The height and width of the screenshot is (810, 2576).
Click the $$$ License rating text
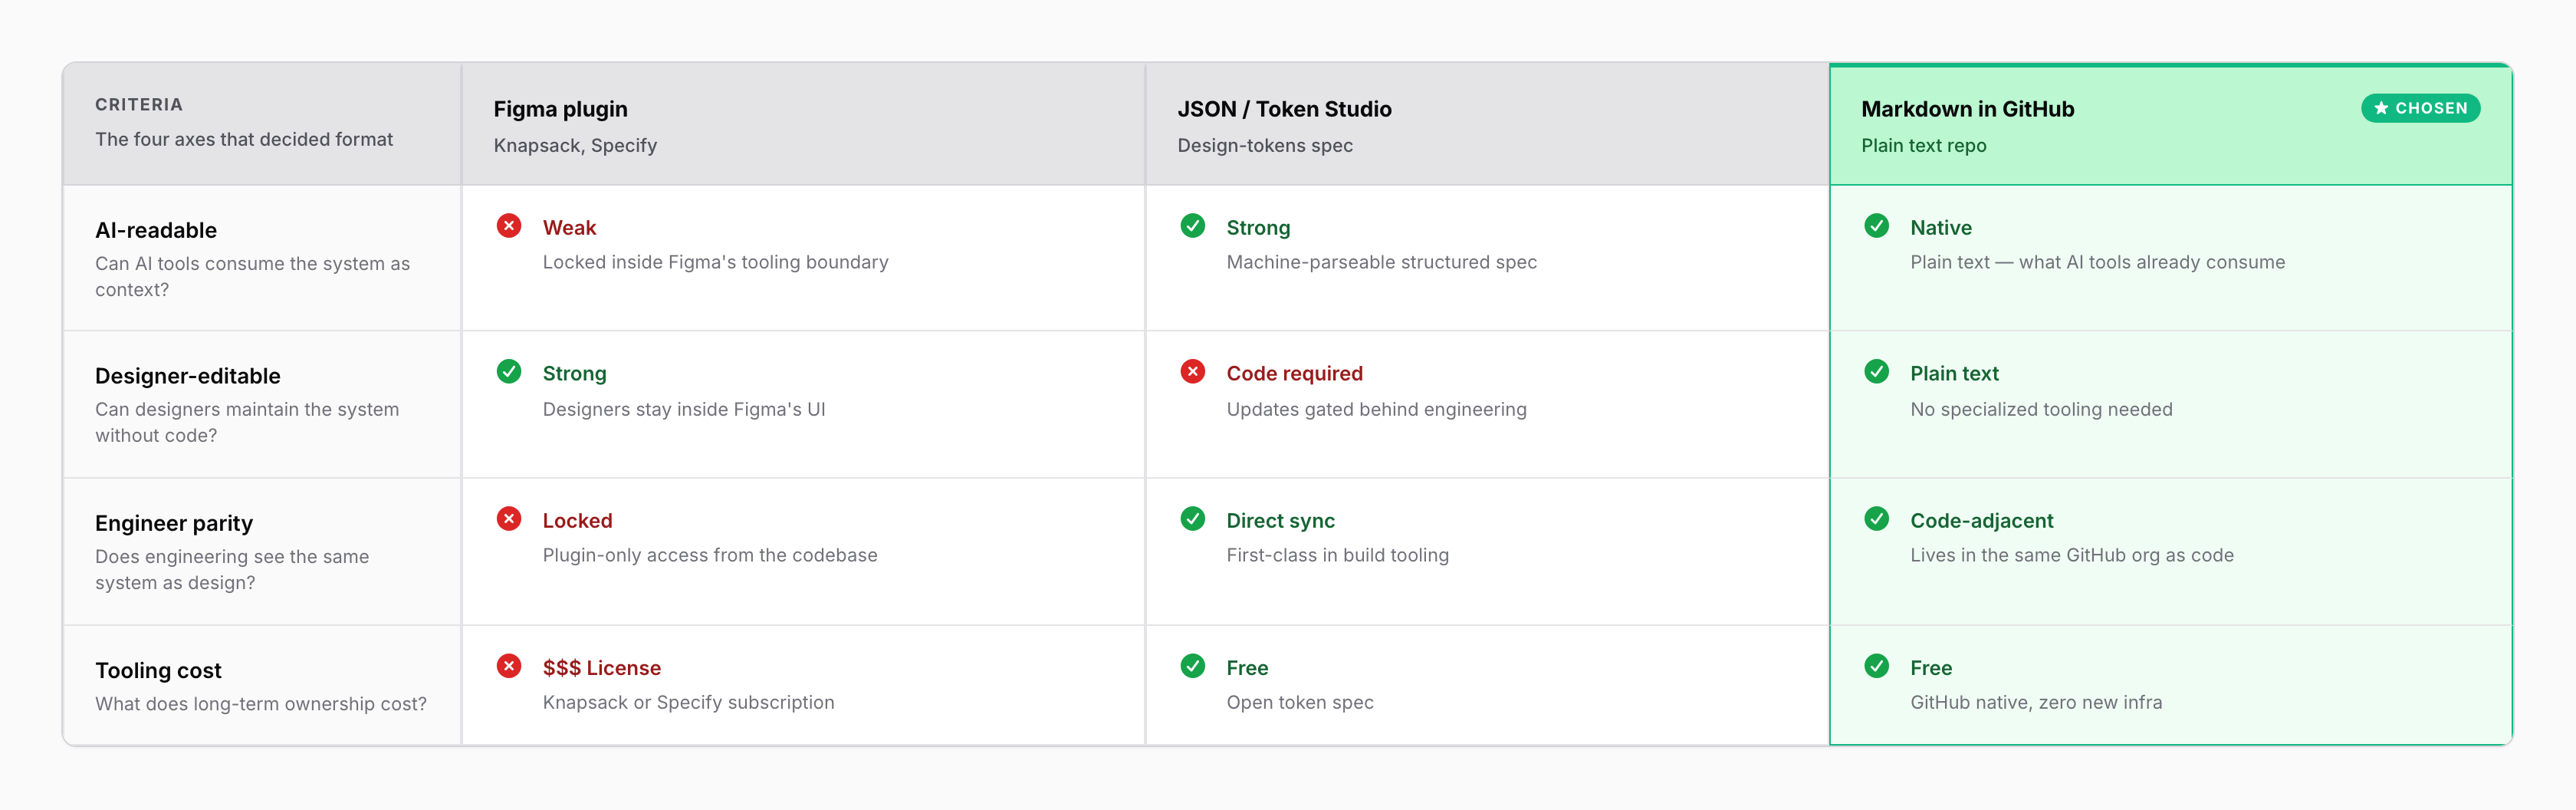pyautogui.click(x=601, y=668)
